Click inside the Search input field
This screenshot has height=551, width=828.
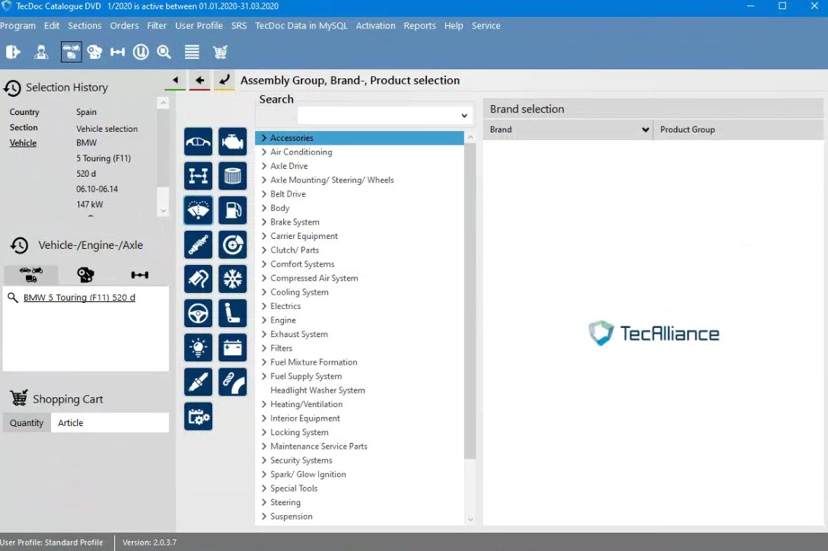click(x=377, y=116)
